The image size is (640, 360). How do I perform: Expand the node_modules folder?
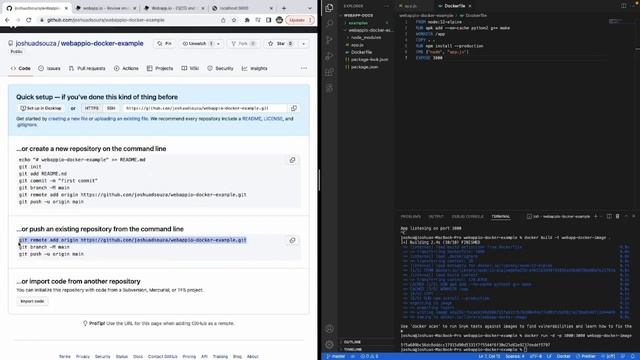(x=366, y=37)
